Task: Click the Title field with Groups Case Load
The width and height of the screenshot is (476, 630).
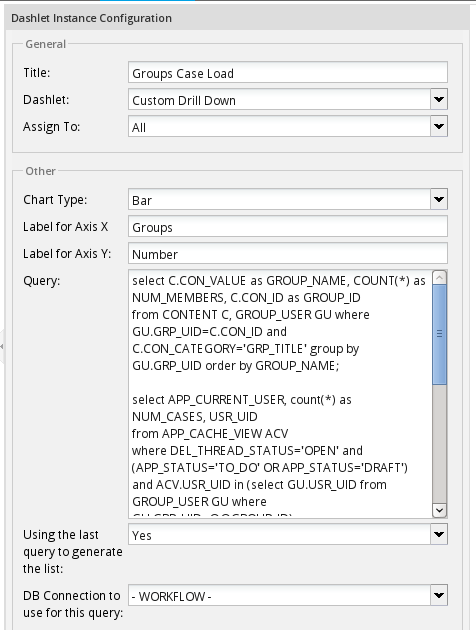Action: pos(288,73)
